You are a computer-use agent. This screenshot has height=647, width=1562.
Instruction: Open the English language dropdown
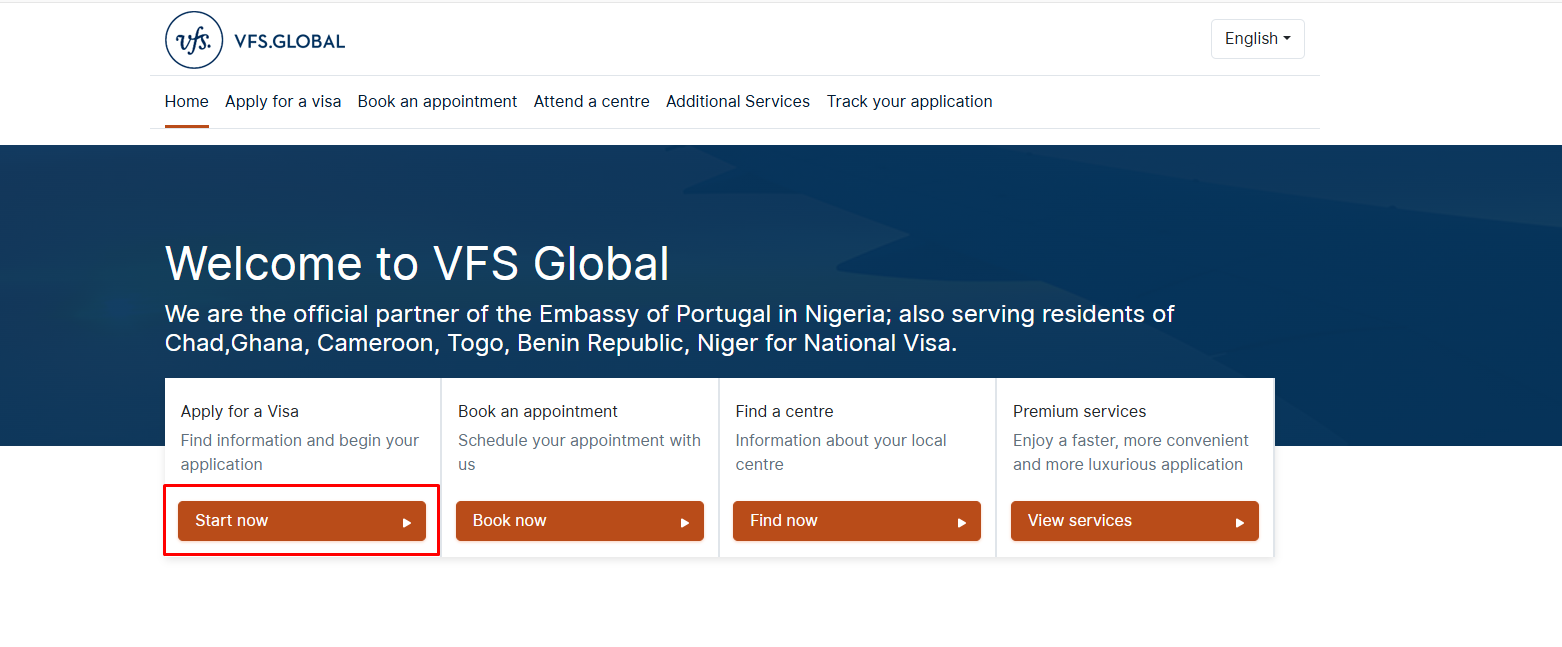point(1257,39)
